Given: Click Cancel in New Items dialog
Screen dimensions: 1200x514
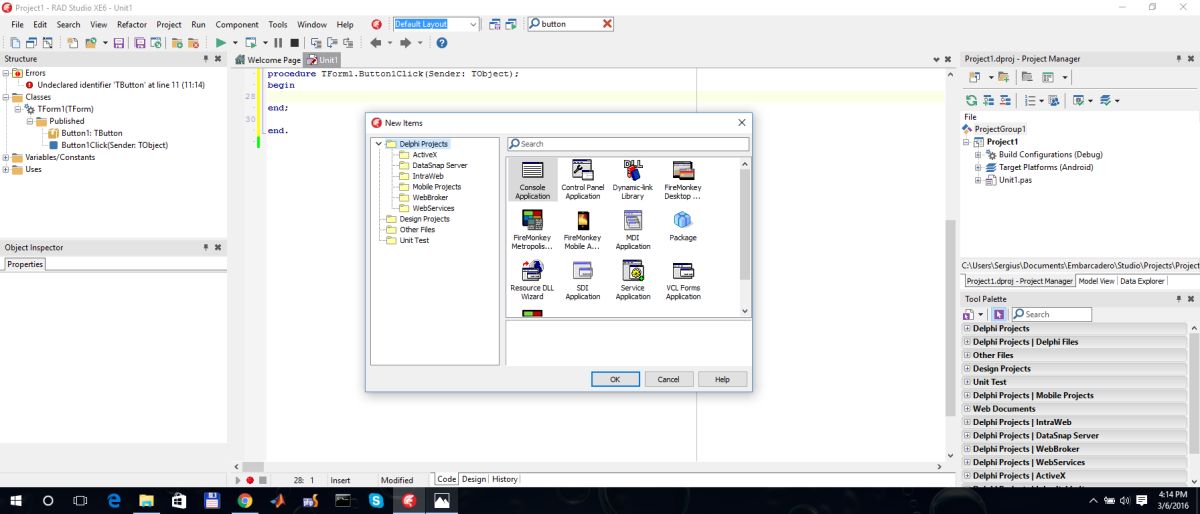Looking at the screenshot, I should 669,379.
